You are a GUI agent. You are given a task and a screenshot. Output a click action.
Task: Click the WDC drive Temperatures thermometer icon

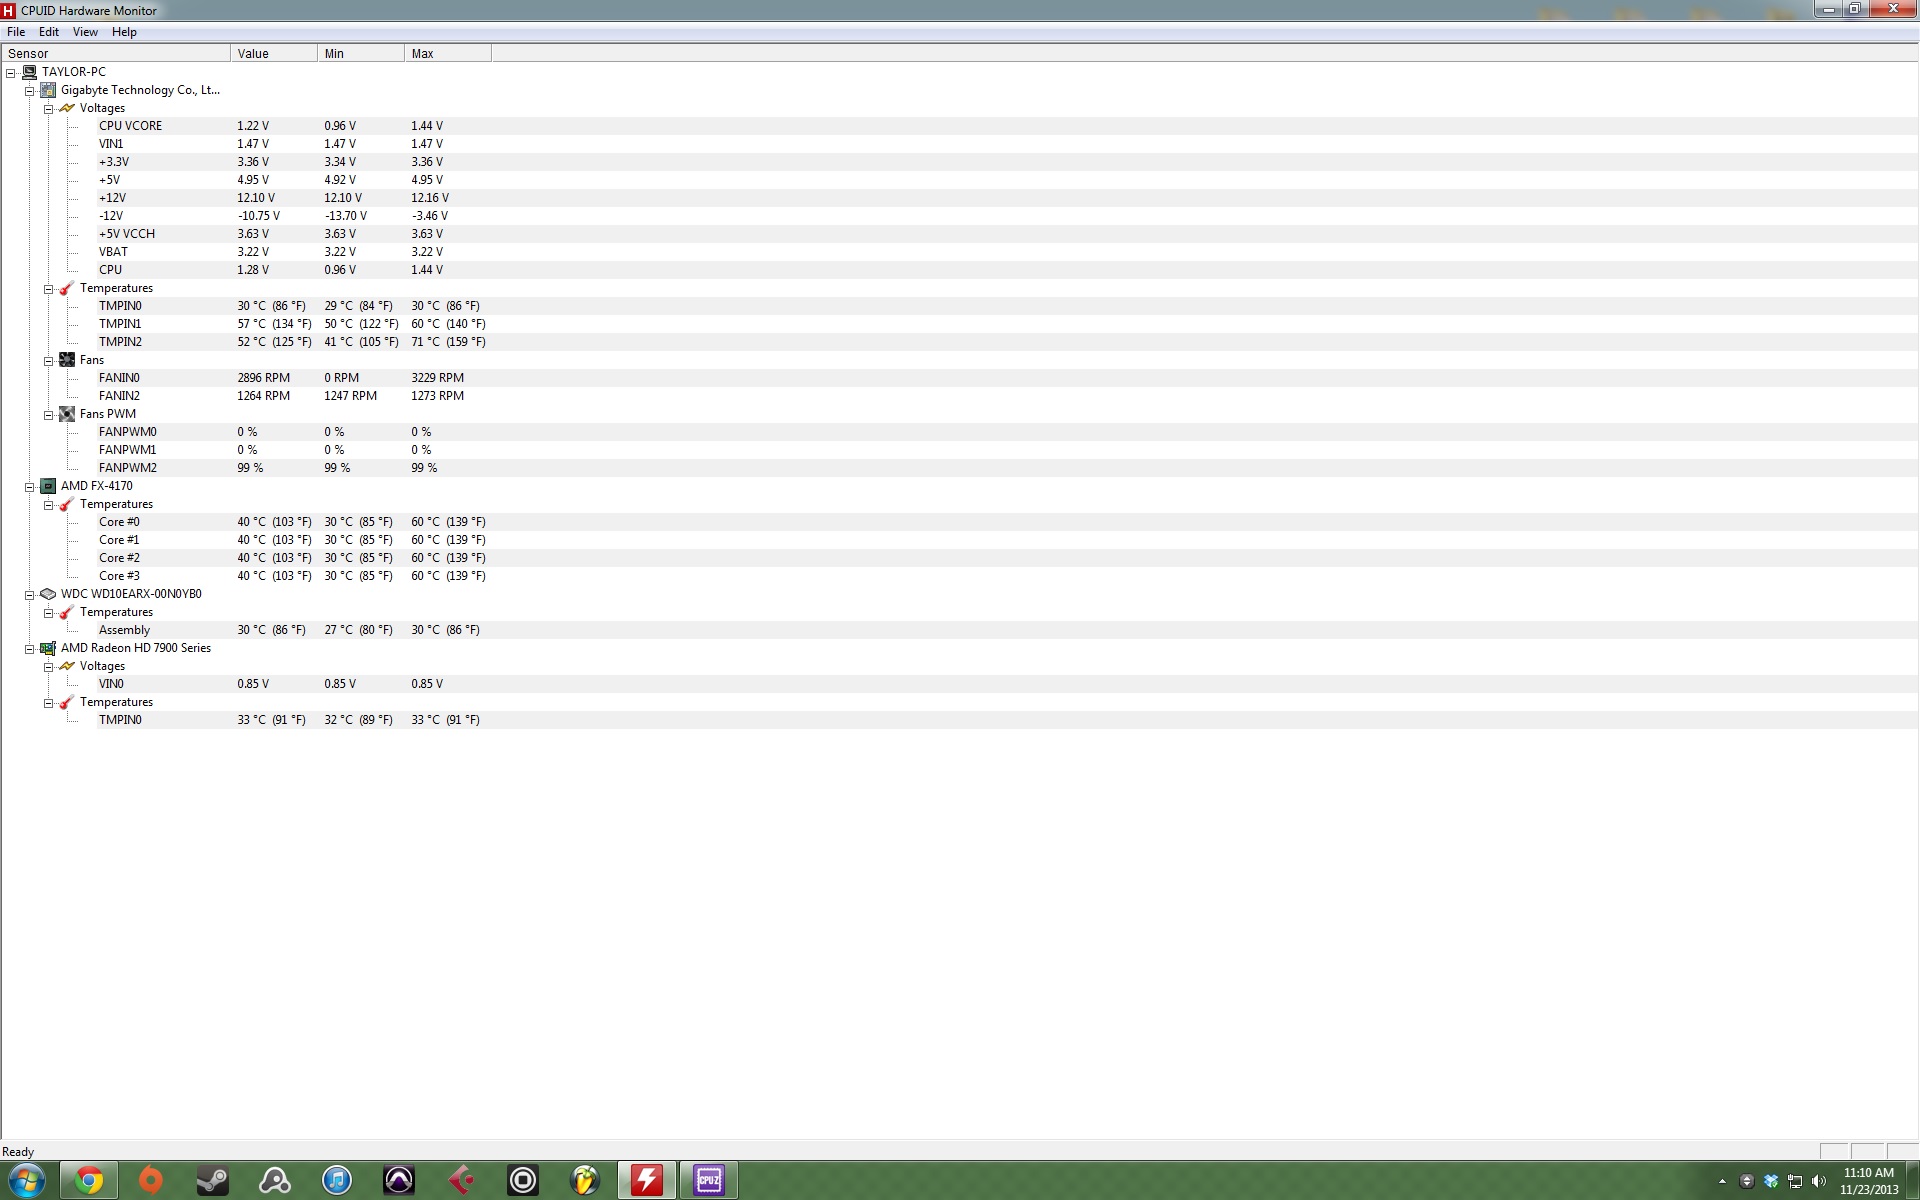click(67, 612)
